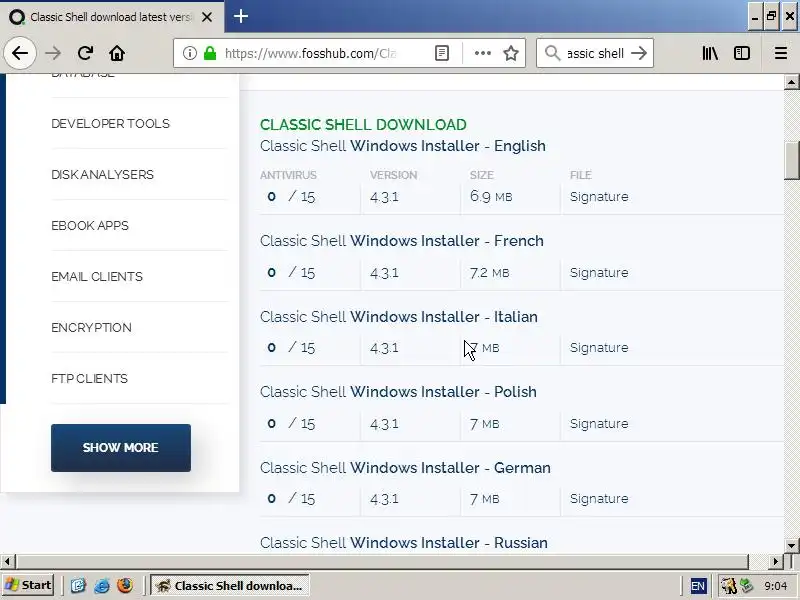Open Ebook Apps category
The height and width of the screenshot is (600, 800).
click(x=90, y=226)
